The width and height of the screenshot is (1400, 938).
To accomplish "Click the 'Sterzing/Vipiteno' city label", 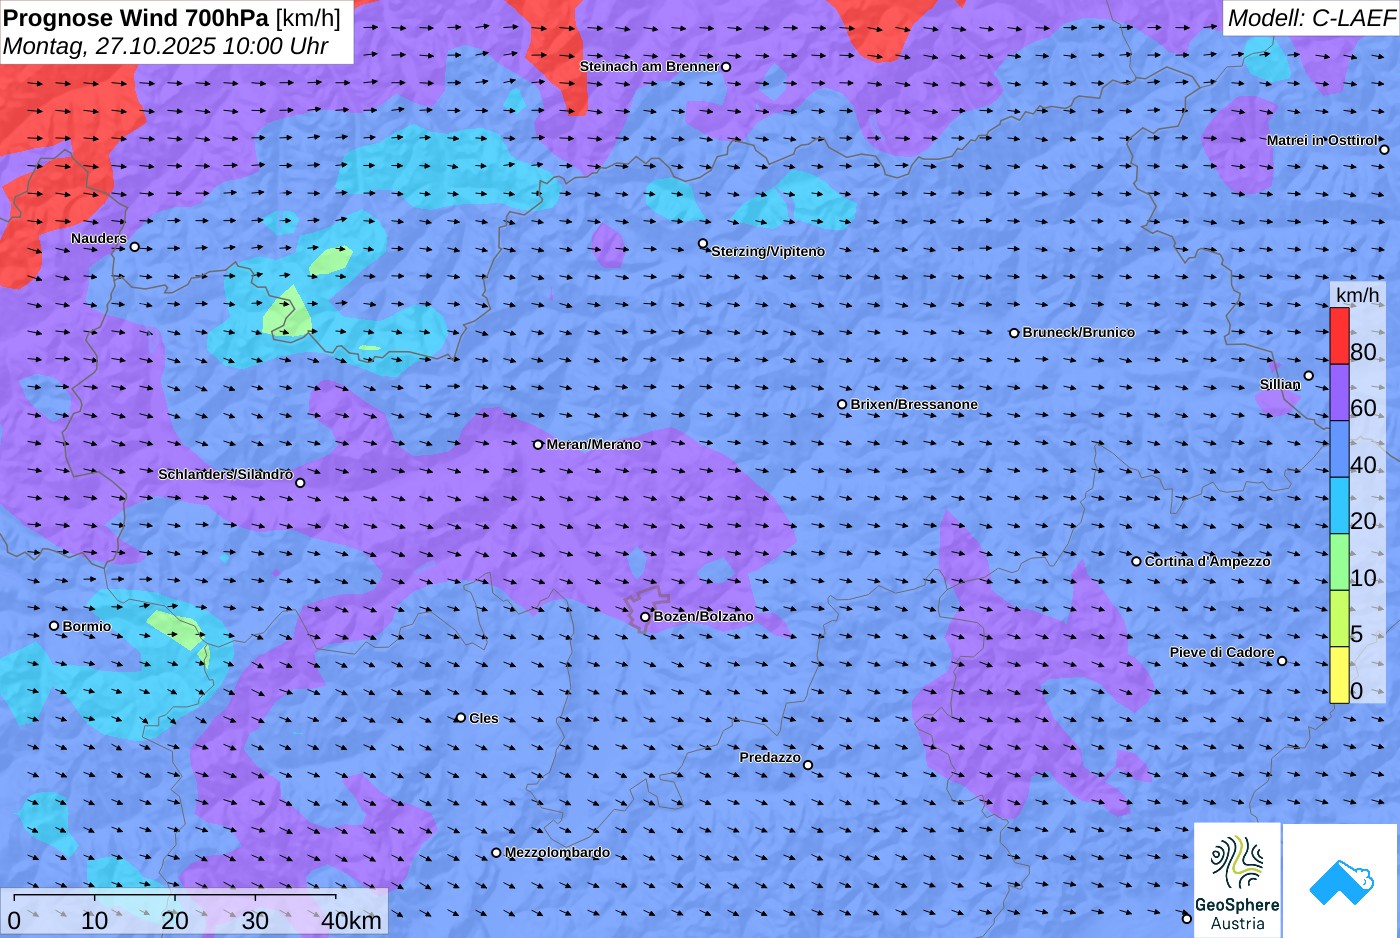I will coord(768,251).
